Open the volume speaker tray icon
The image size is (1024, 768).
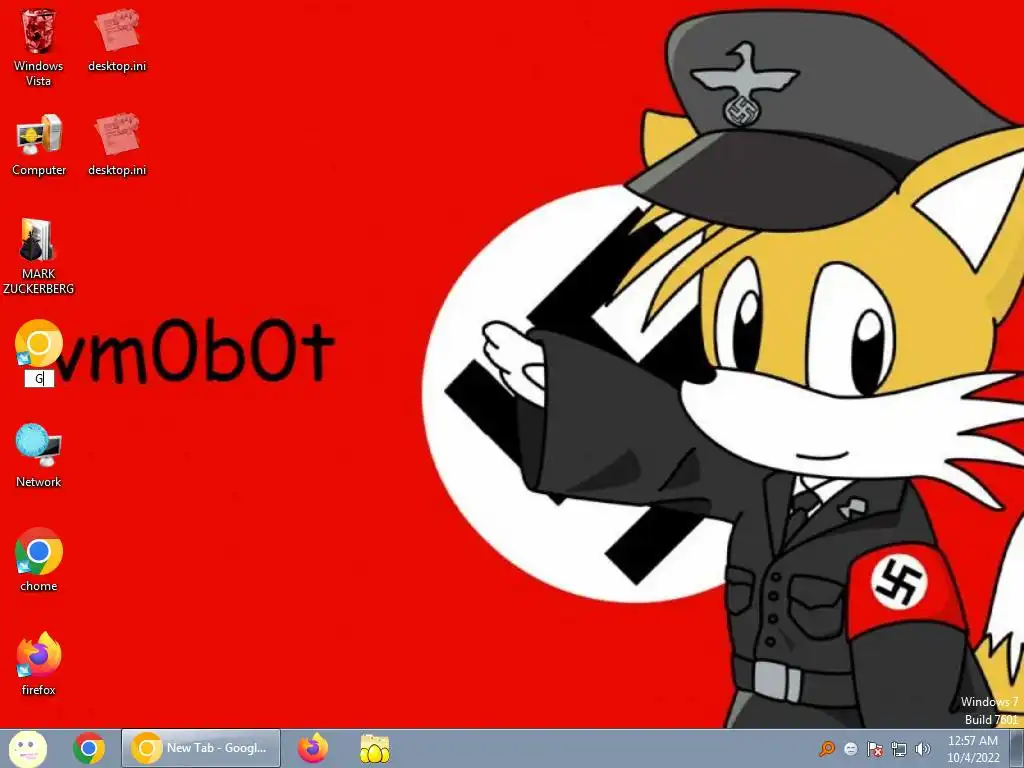pyautogui.click(x=922, y=749)
